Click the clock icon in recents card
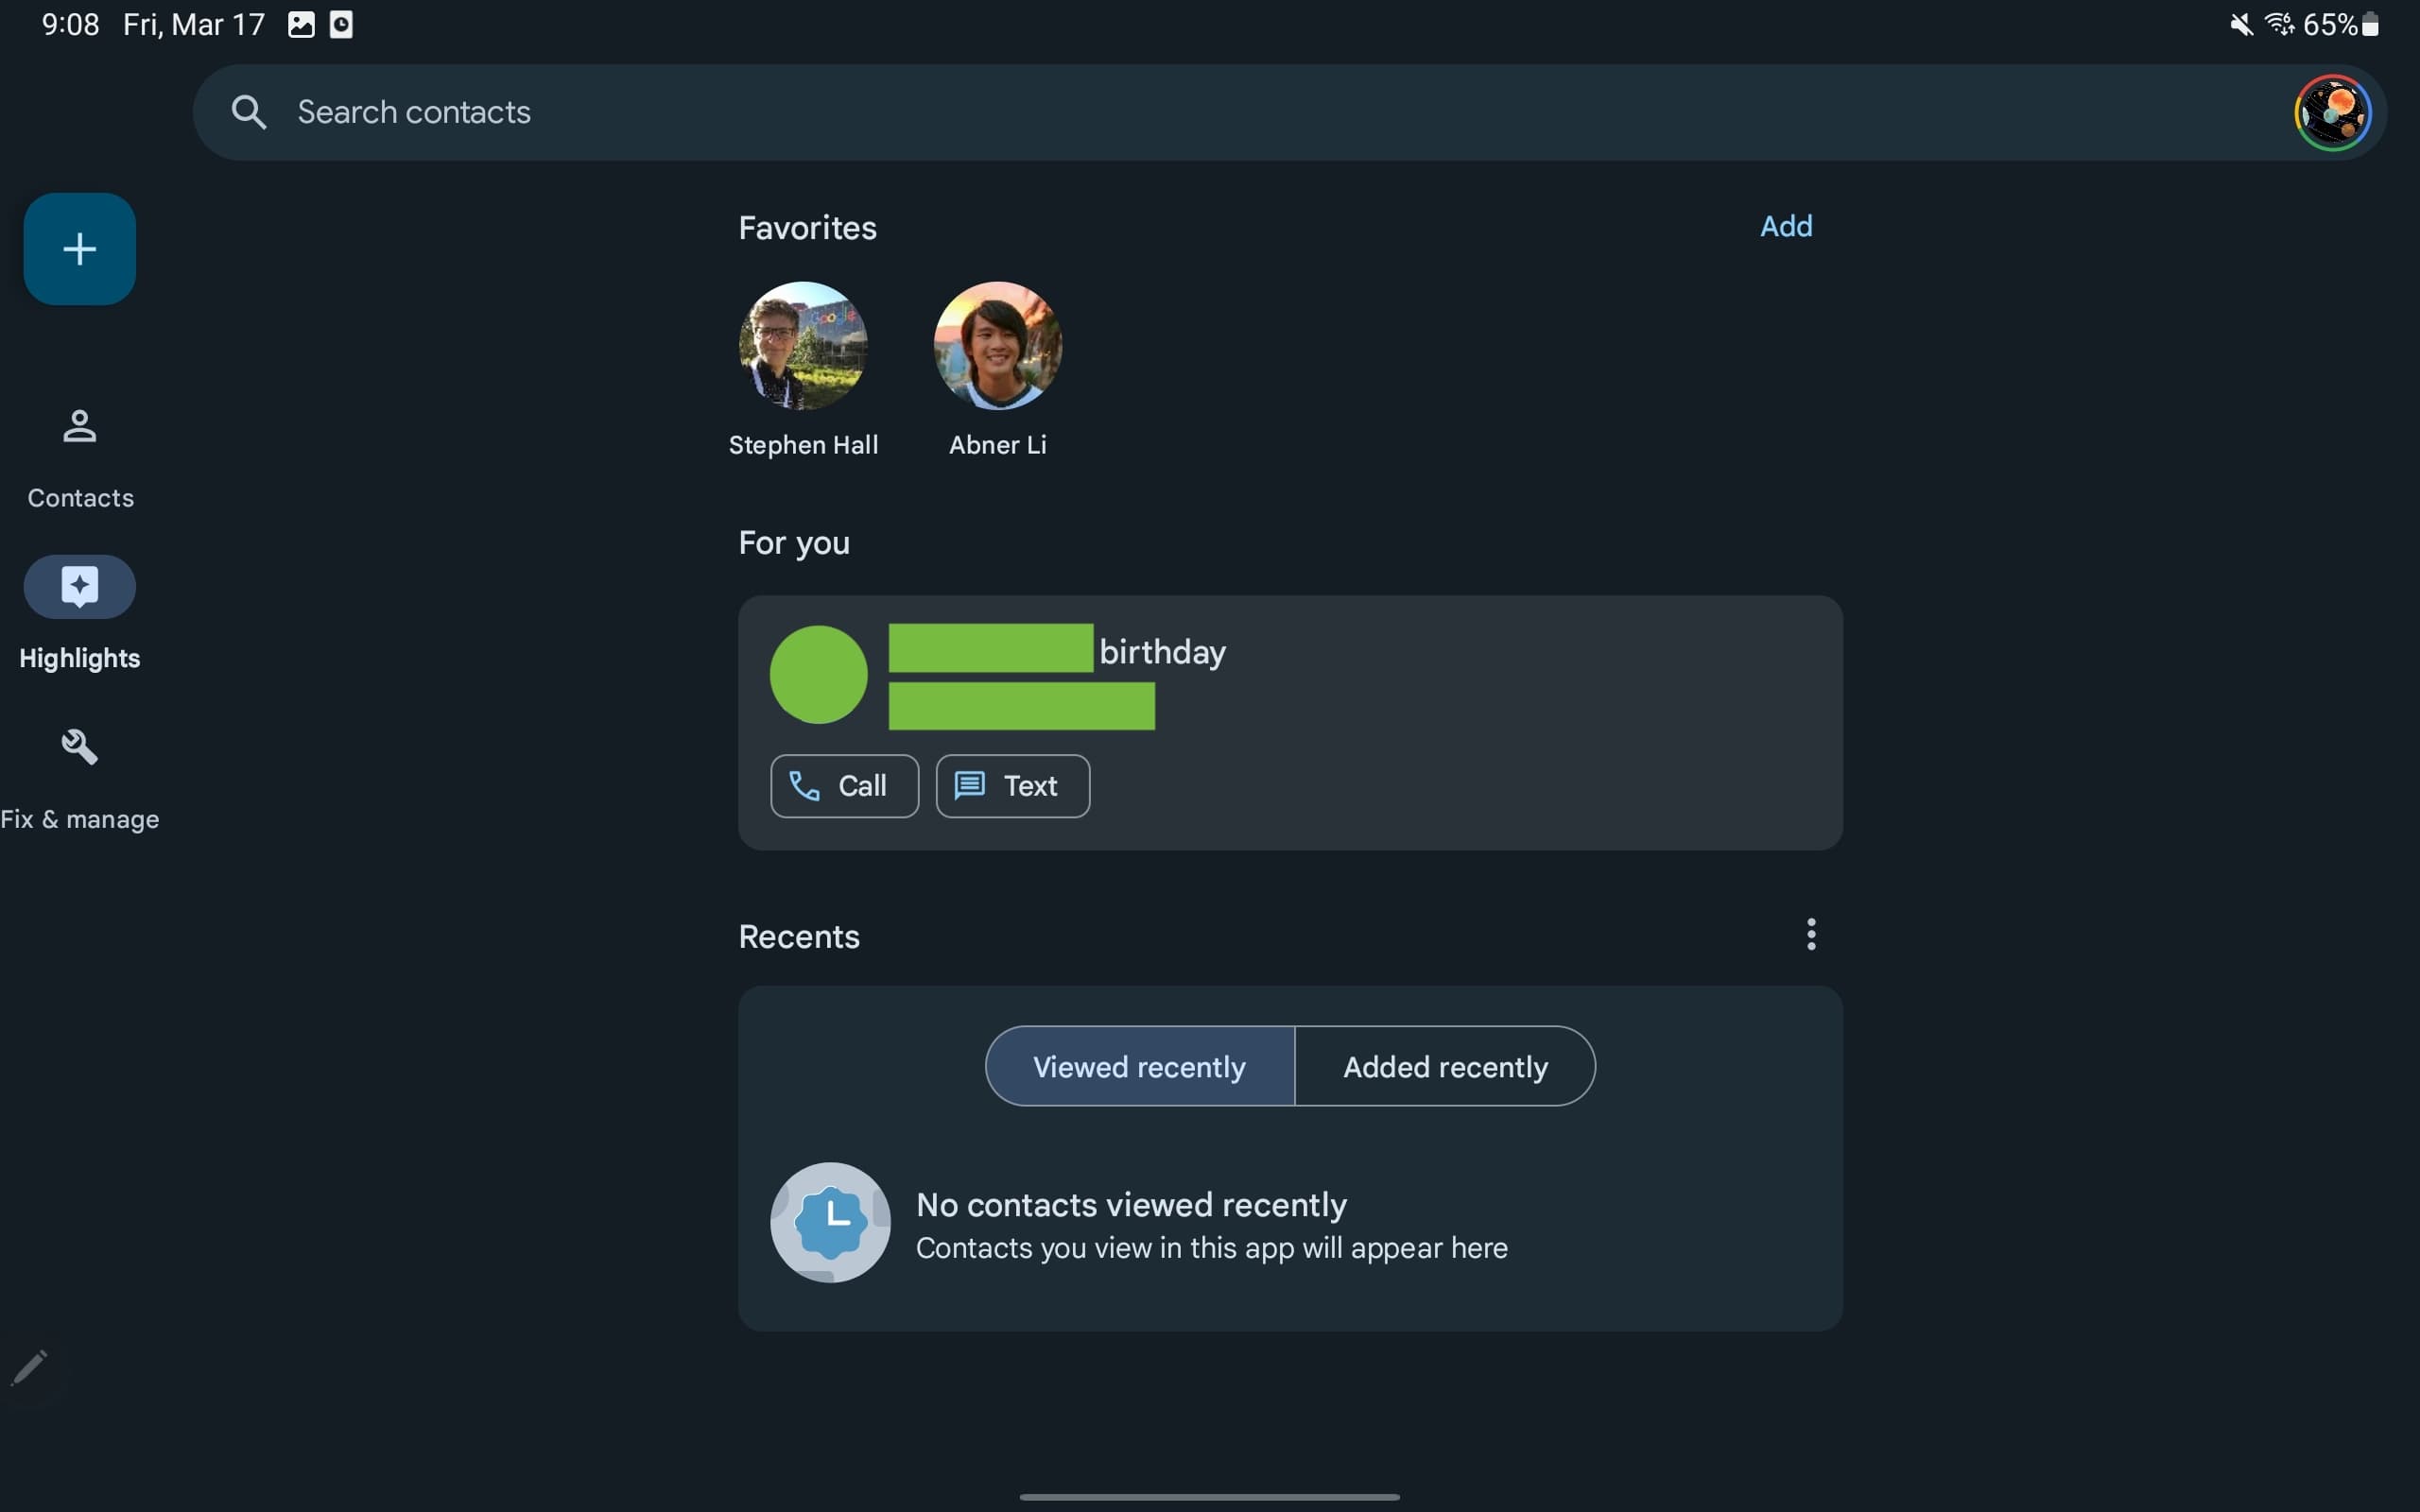The height and width of the screenshot is (1512, 2420). (x=830, y=1221)
